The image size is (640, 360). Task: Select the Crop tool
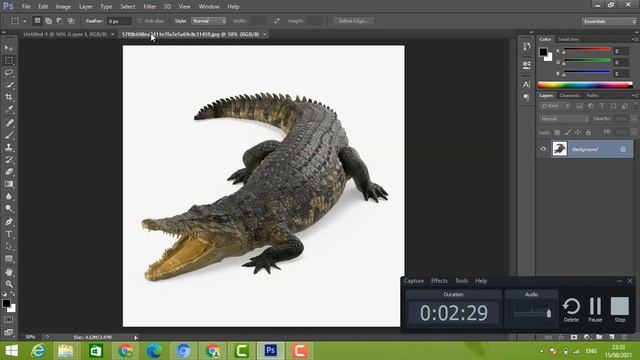point(9,97)
